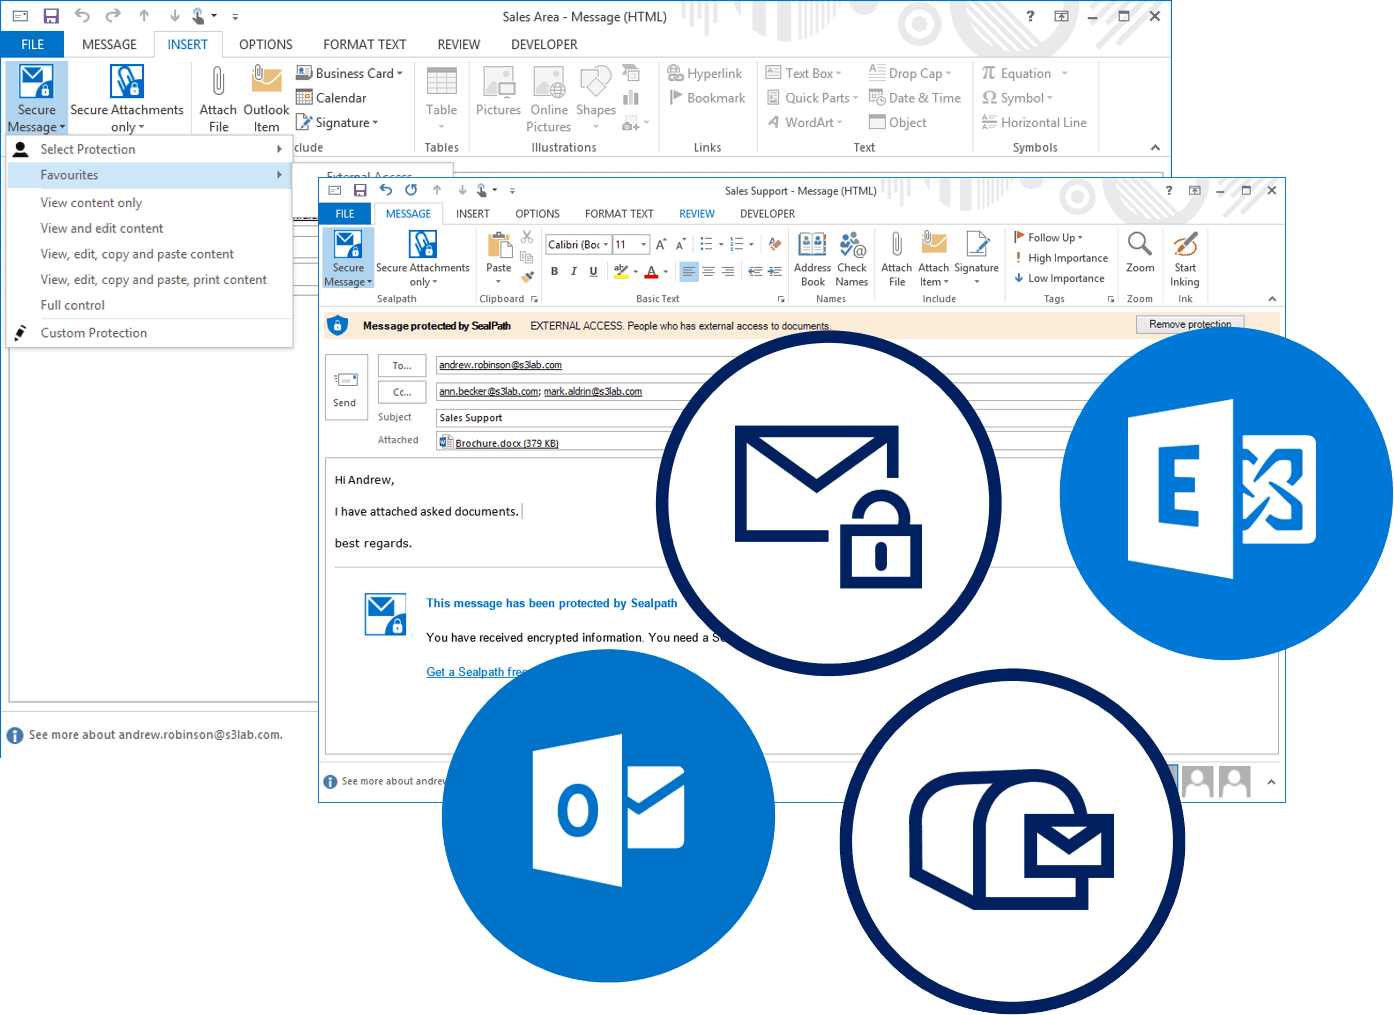This screenshot has width=1394, height=1015.
Task: Collapse ribbon arrow in Sales Area window
Action: pyautogui.click(x=1155, y=147)
